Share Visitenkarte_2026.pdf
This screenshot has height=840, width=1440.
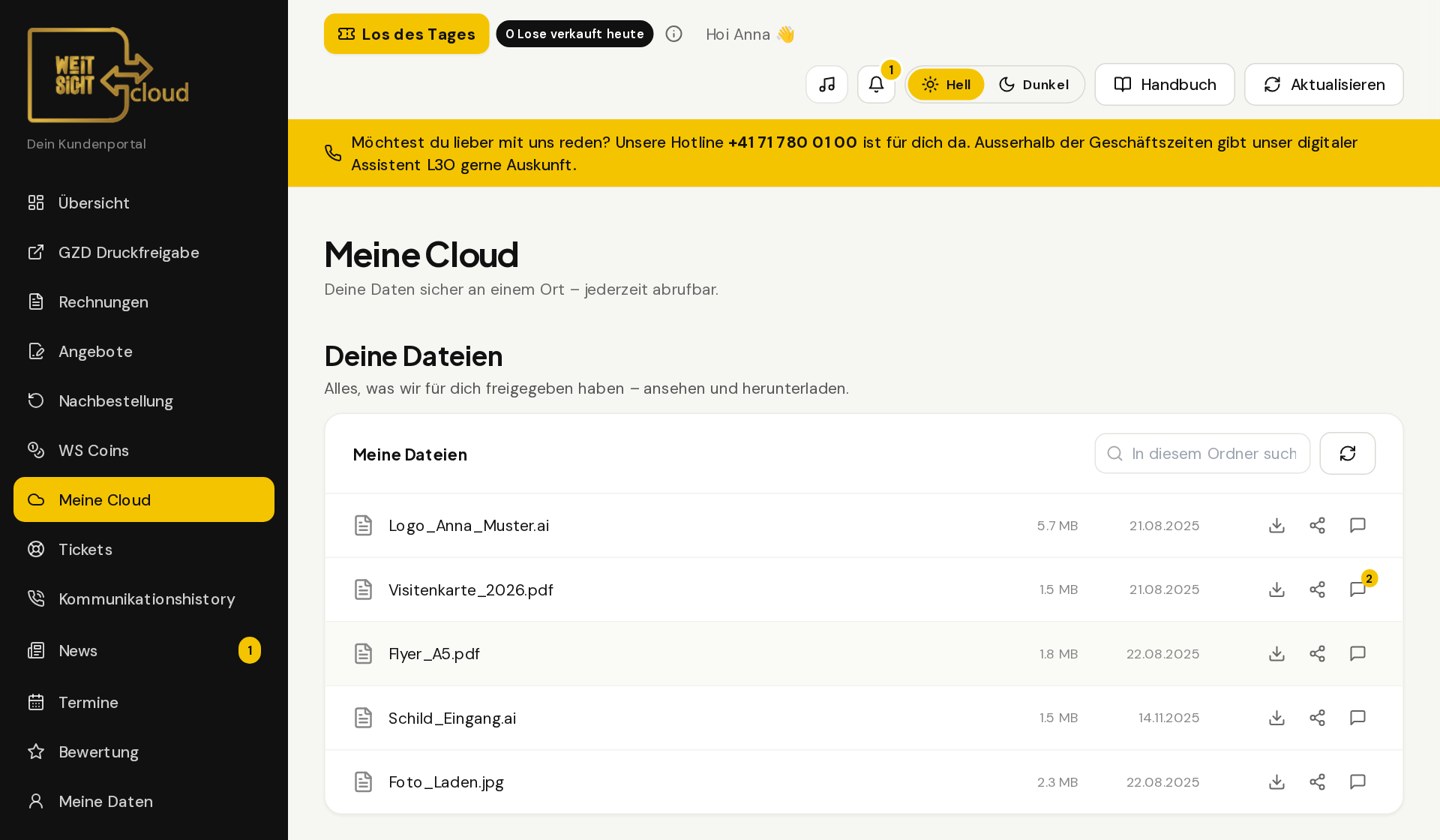point(1317,589)
